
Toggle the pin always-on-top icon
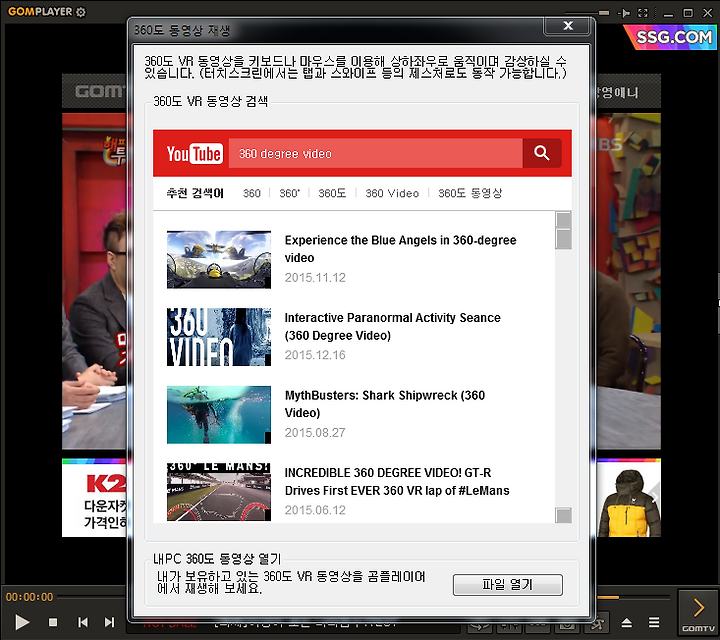(x=624, y=13)
